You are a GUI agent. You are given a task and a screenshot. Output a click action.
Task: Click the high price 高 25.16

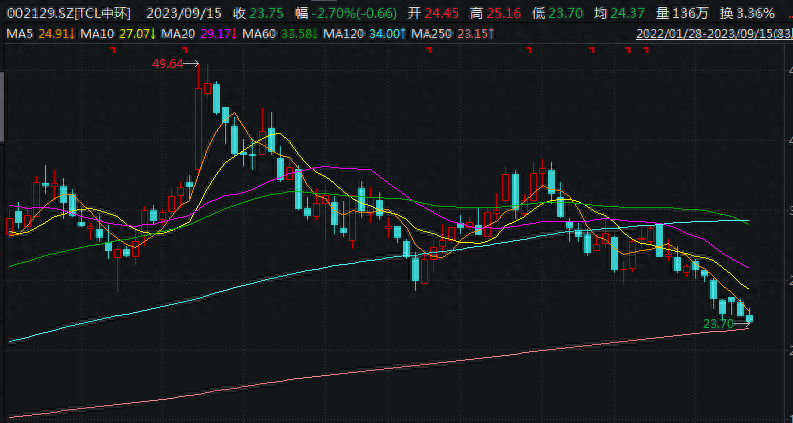click(x=496, y=13)
